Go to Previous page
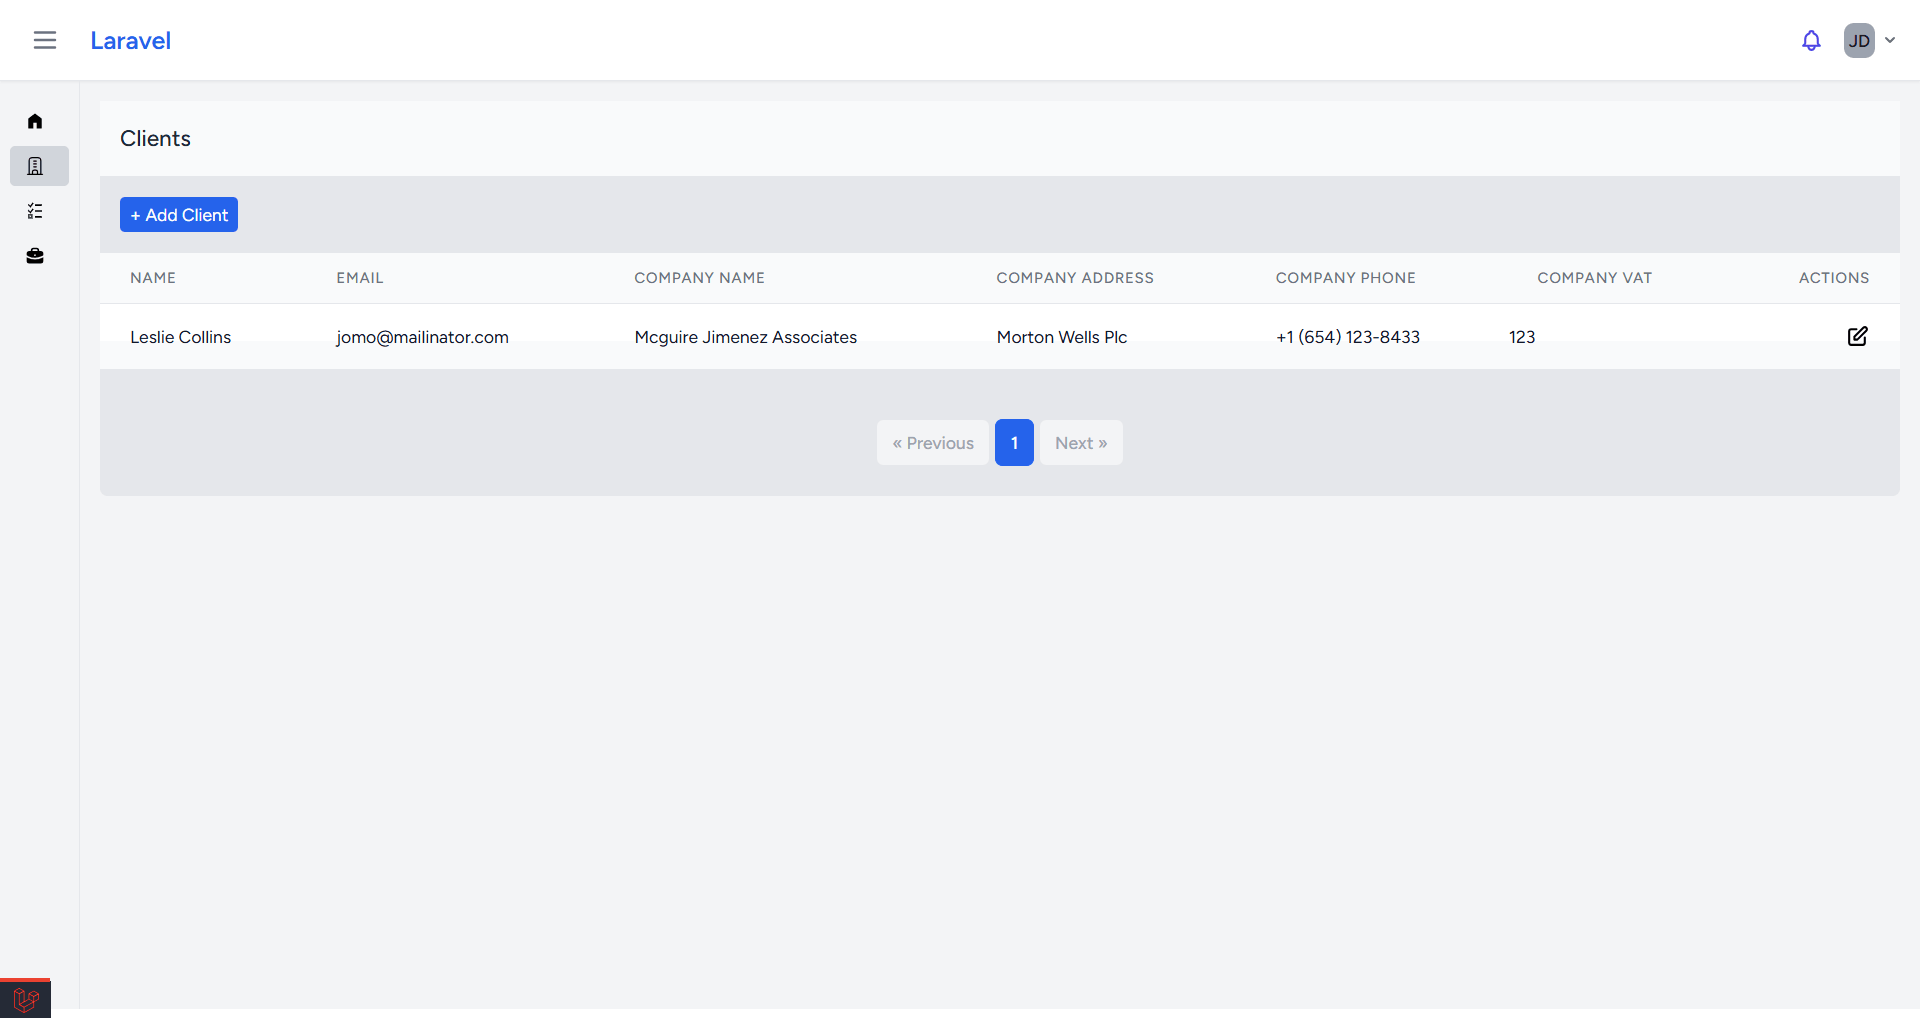The image size is (1920, 1018). [933, 443]
